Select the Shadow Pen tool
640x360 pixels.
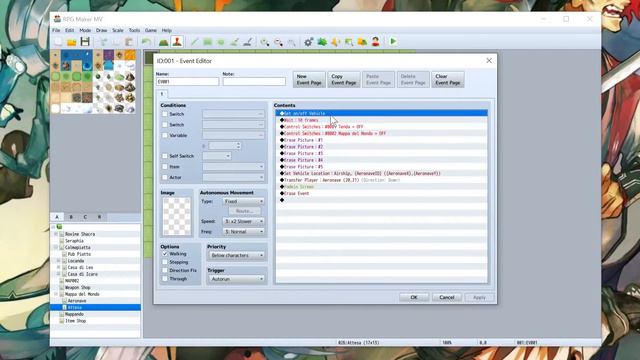pos(247,42)
